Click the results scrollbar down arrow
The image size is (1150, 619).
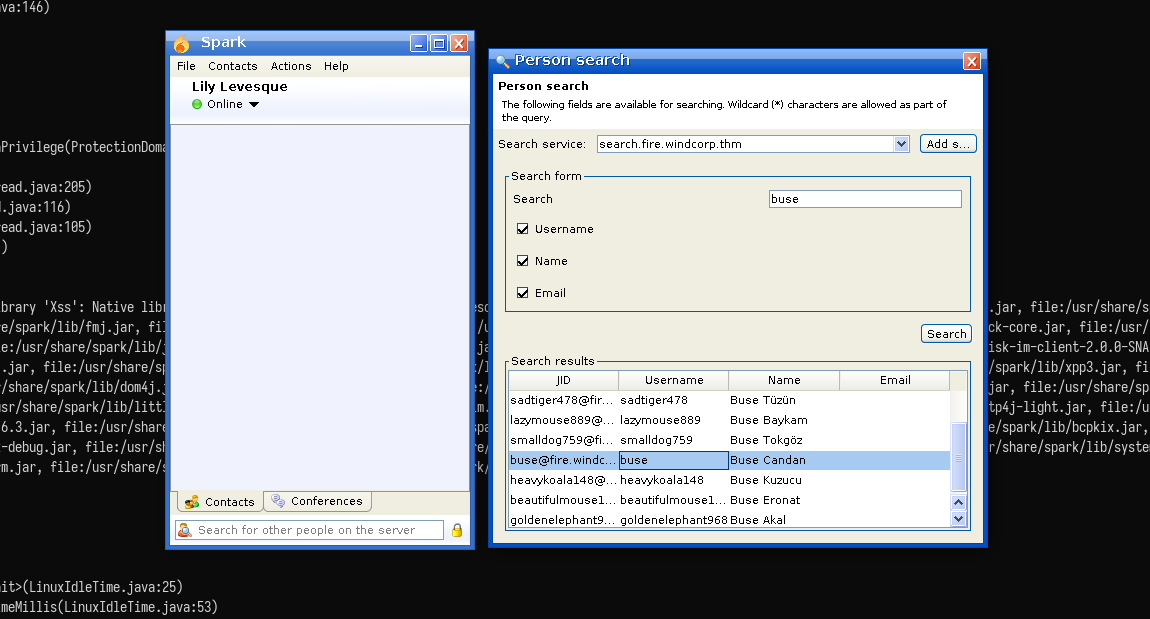tap(959, 519)
